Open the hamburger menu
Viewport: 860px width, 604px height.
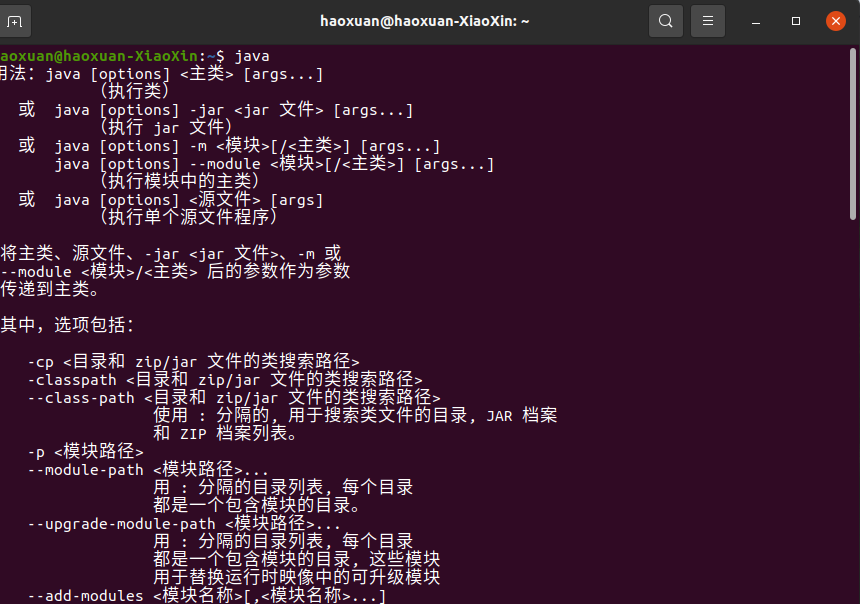(x=708, y=20)
